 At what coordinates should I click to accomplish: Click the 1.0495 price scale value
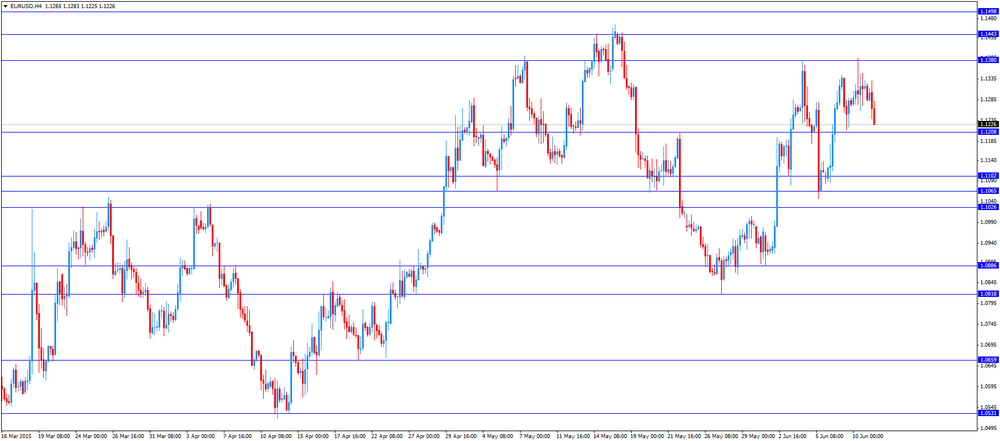tap(988, 428)
